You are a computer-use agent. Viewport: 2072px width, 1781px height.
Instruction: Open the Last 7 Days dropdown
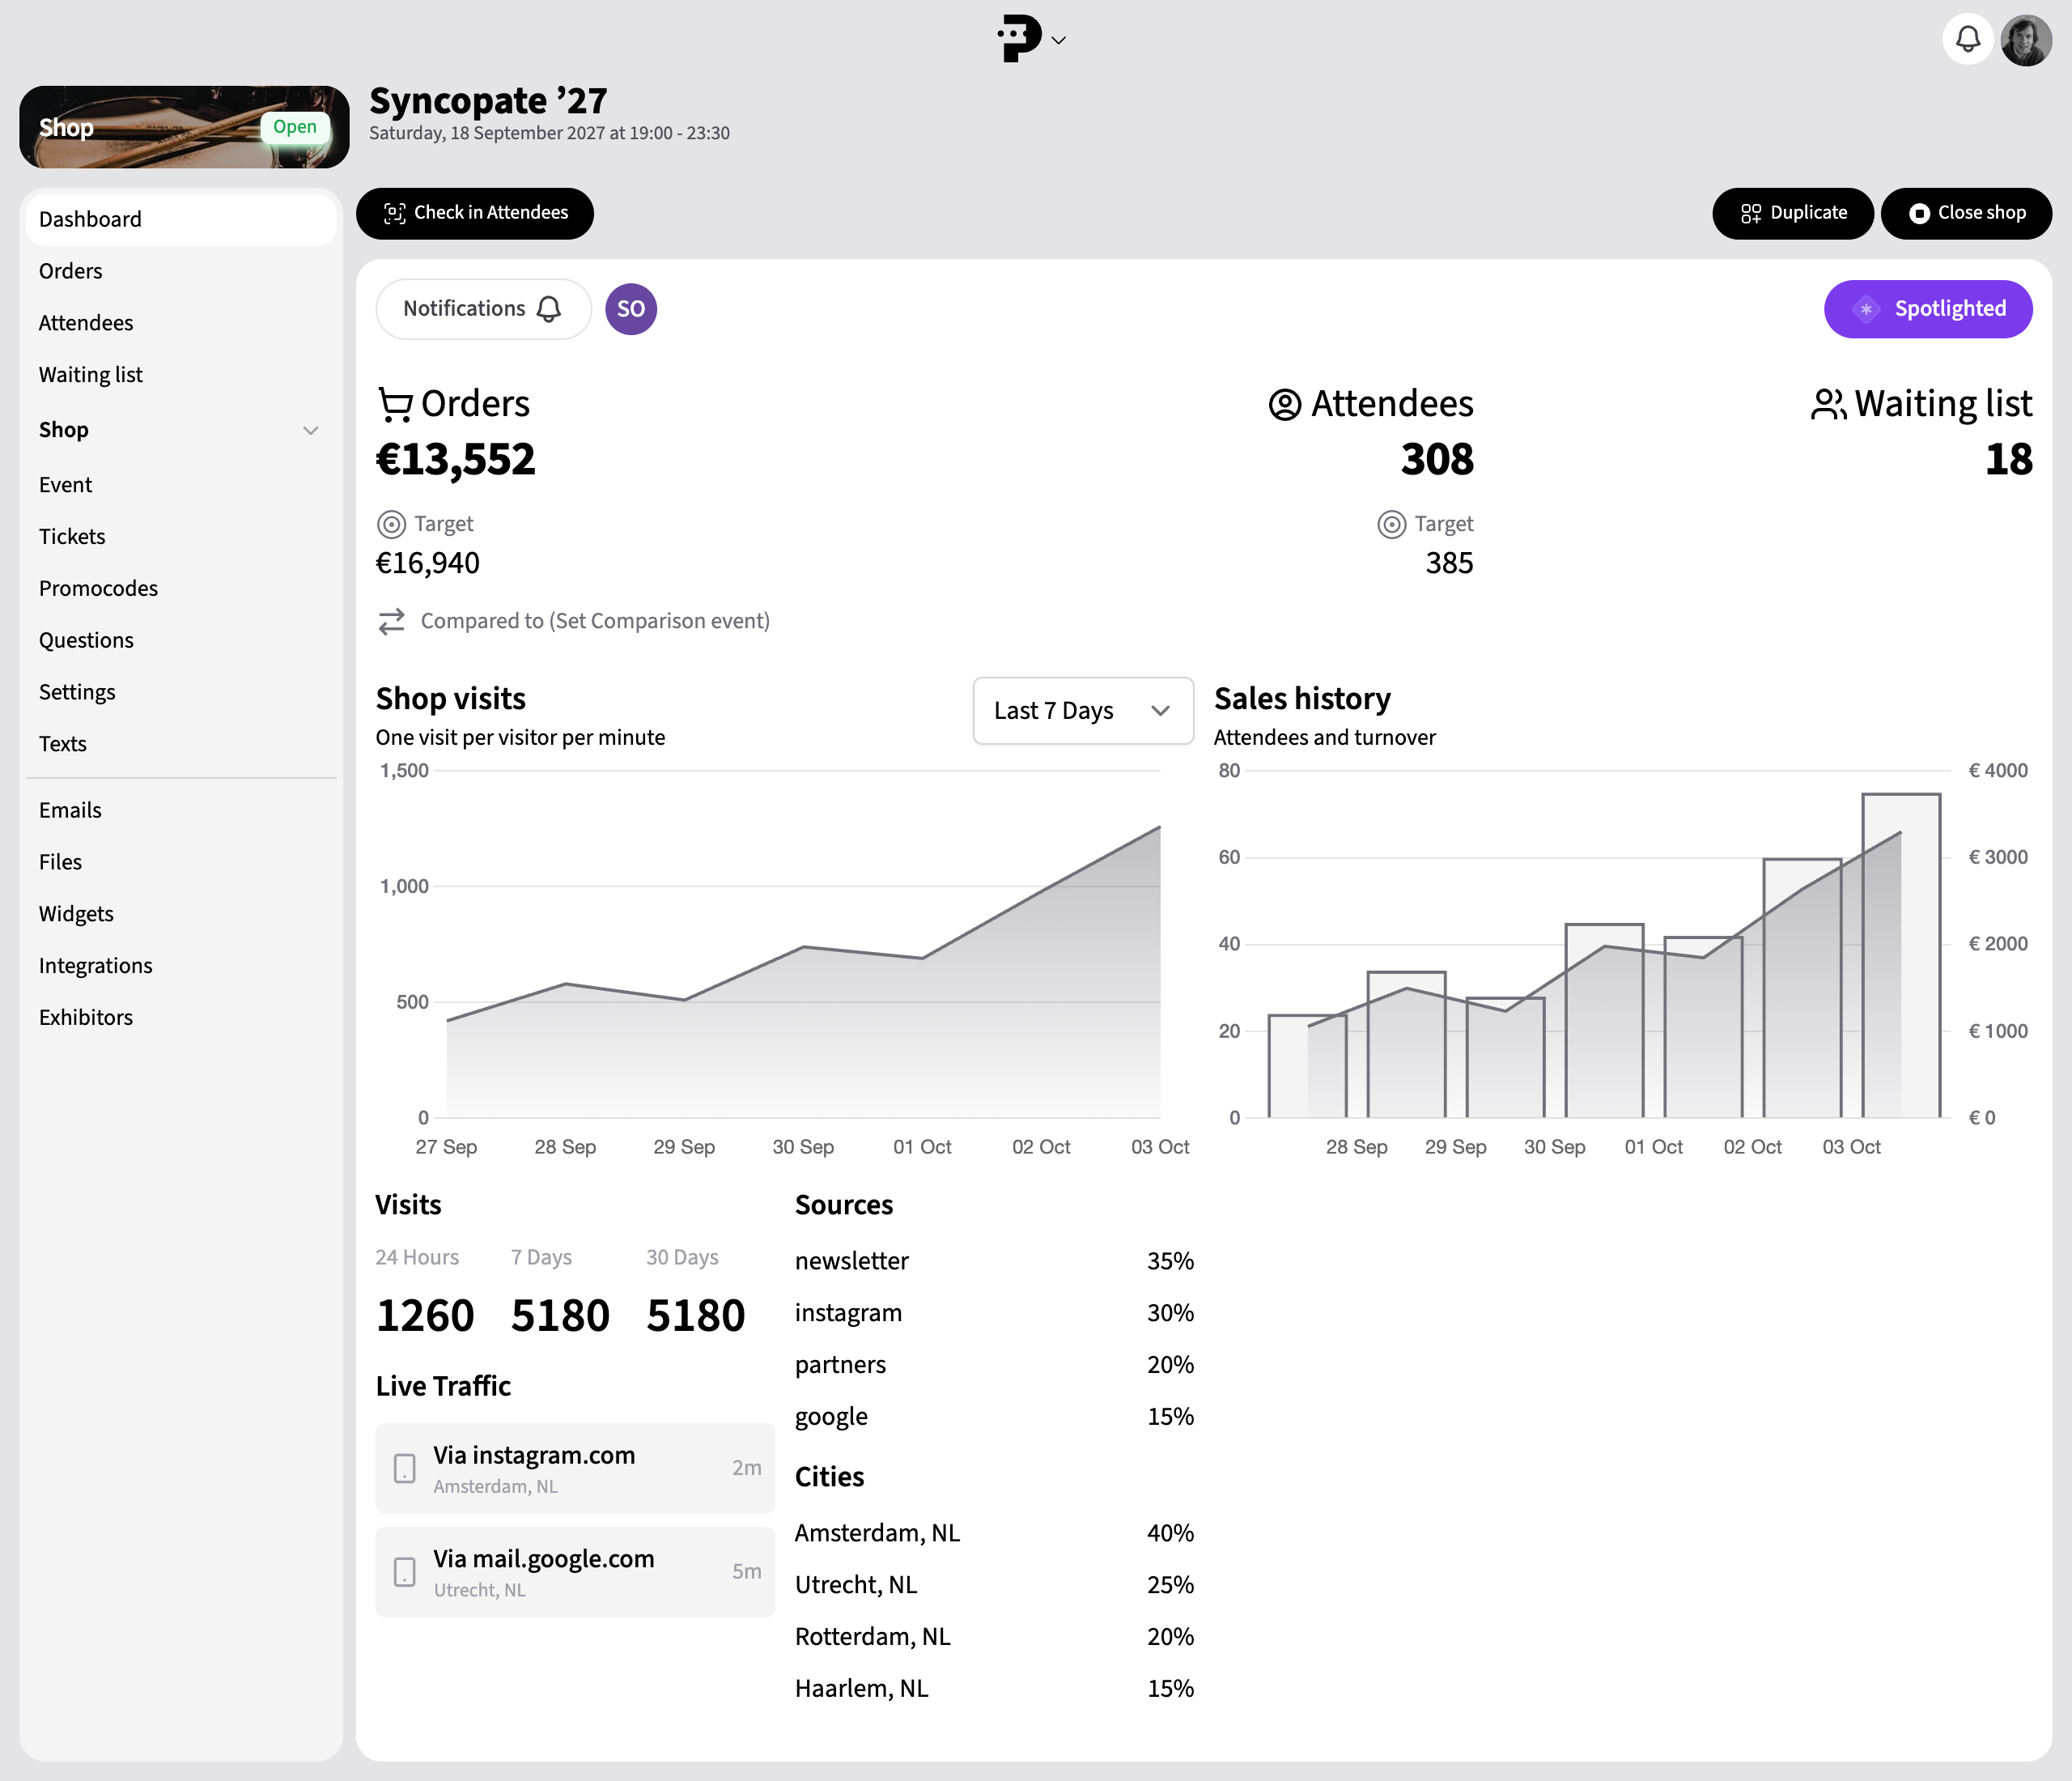pos(1082,711)
